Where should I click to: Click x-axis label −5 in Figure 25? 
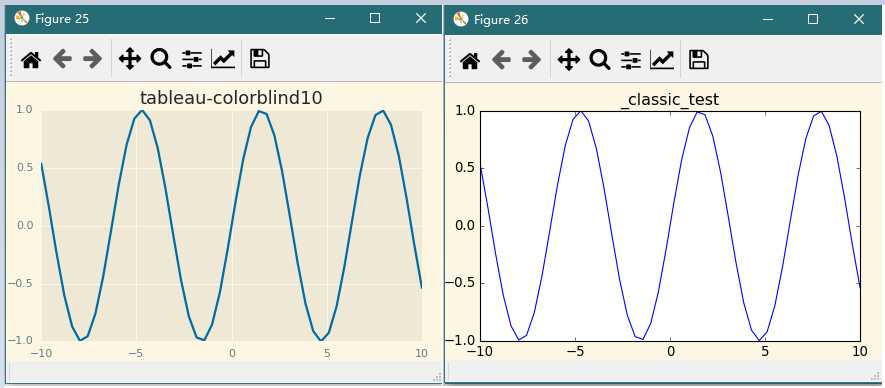coord(135,354)
